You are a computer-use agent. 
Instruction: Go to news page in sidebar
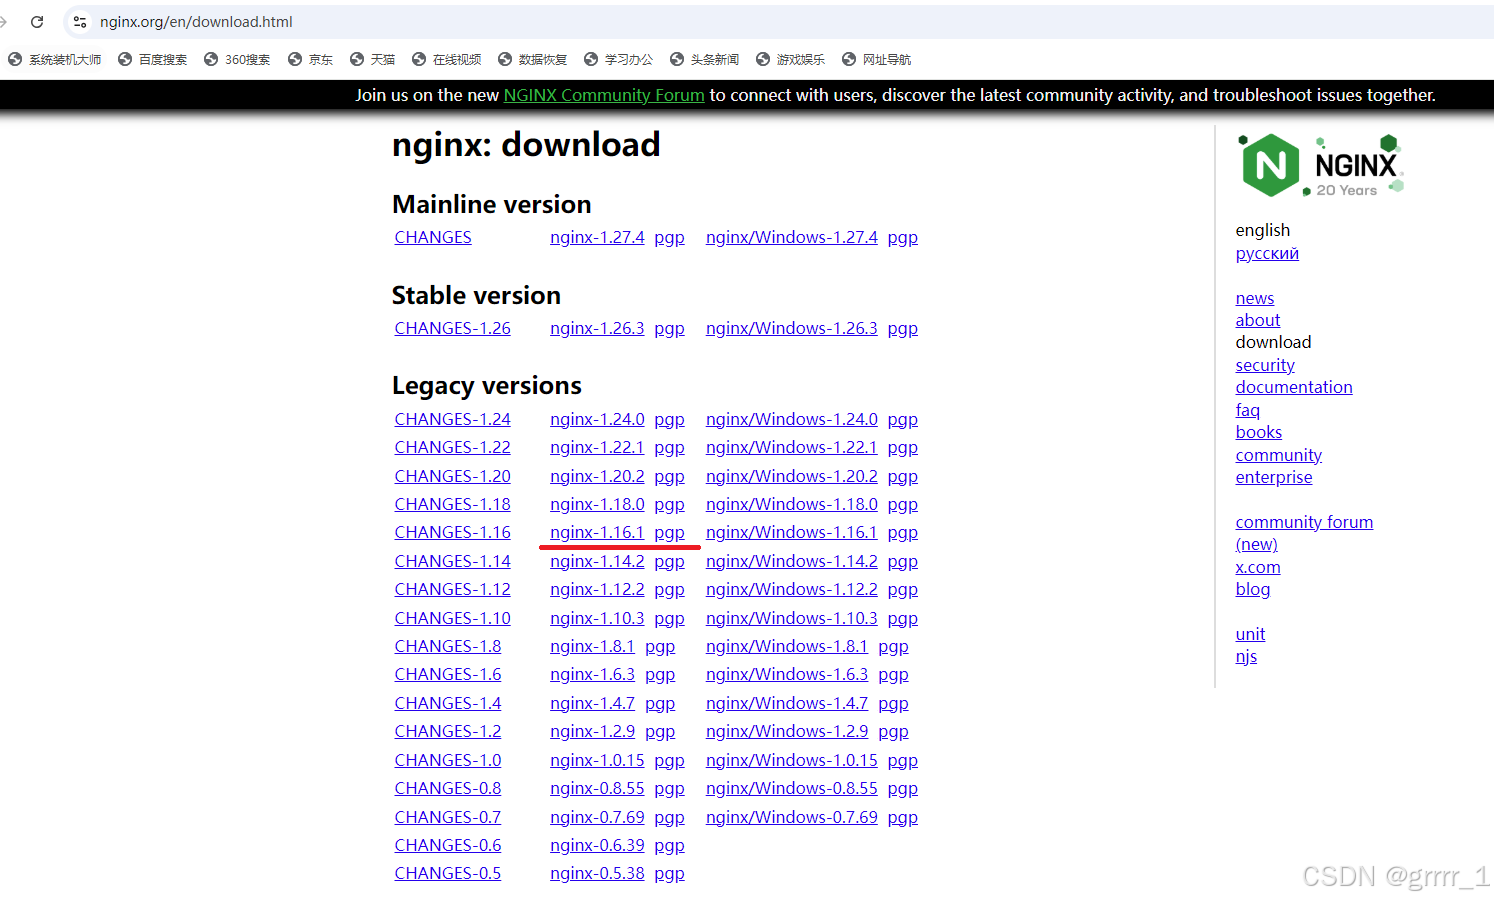coord(1254,298)
